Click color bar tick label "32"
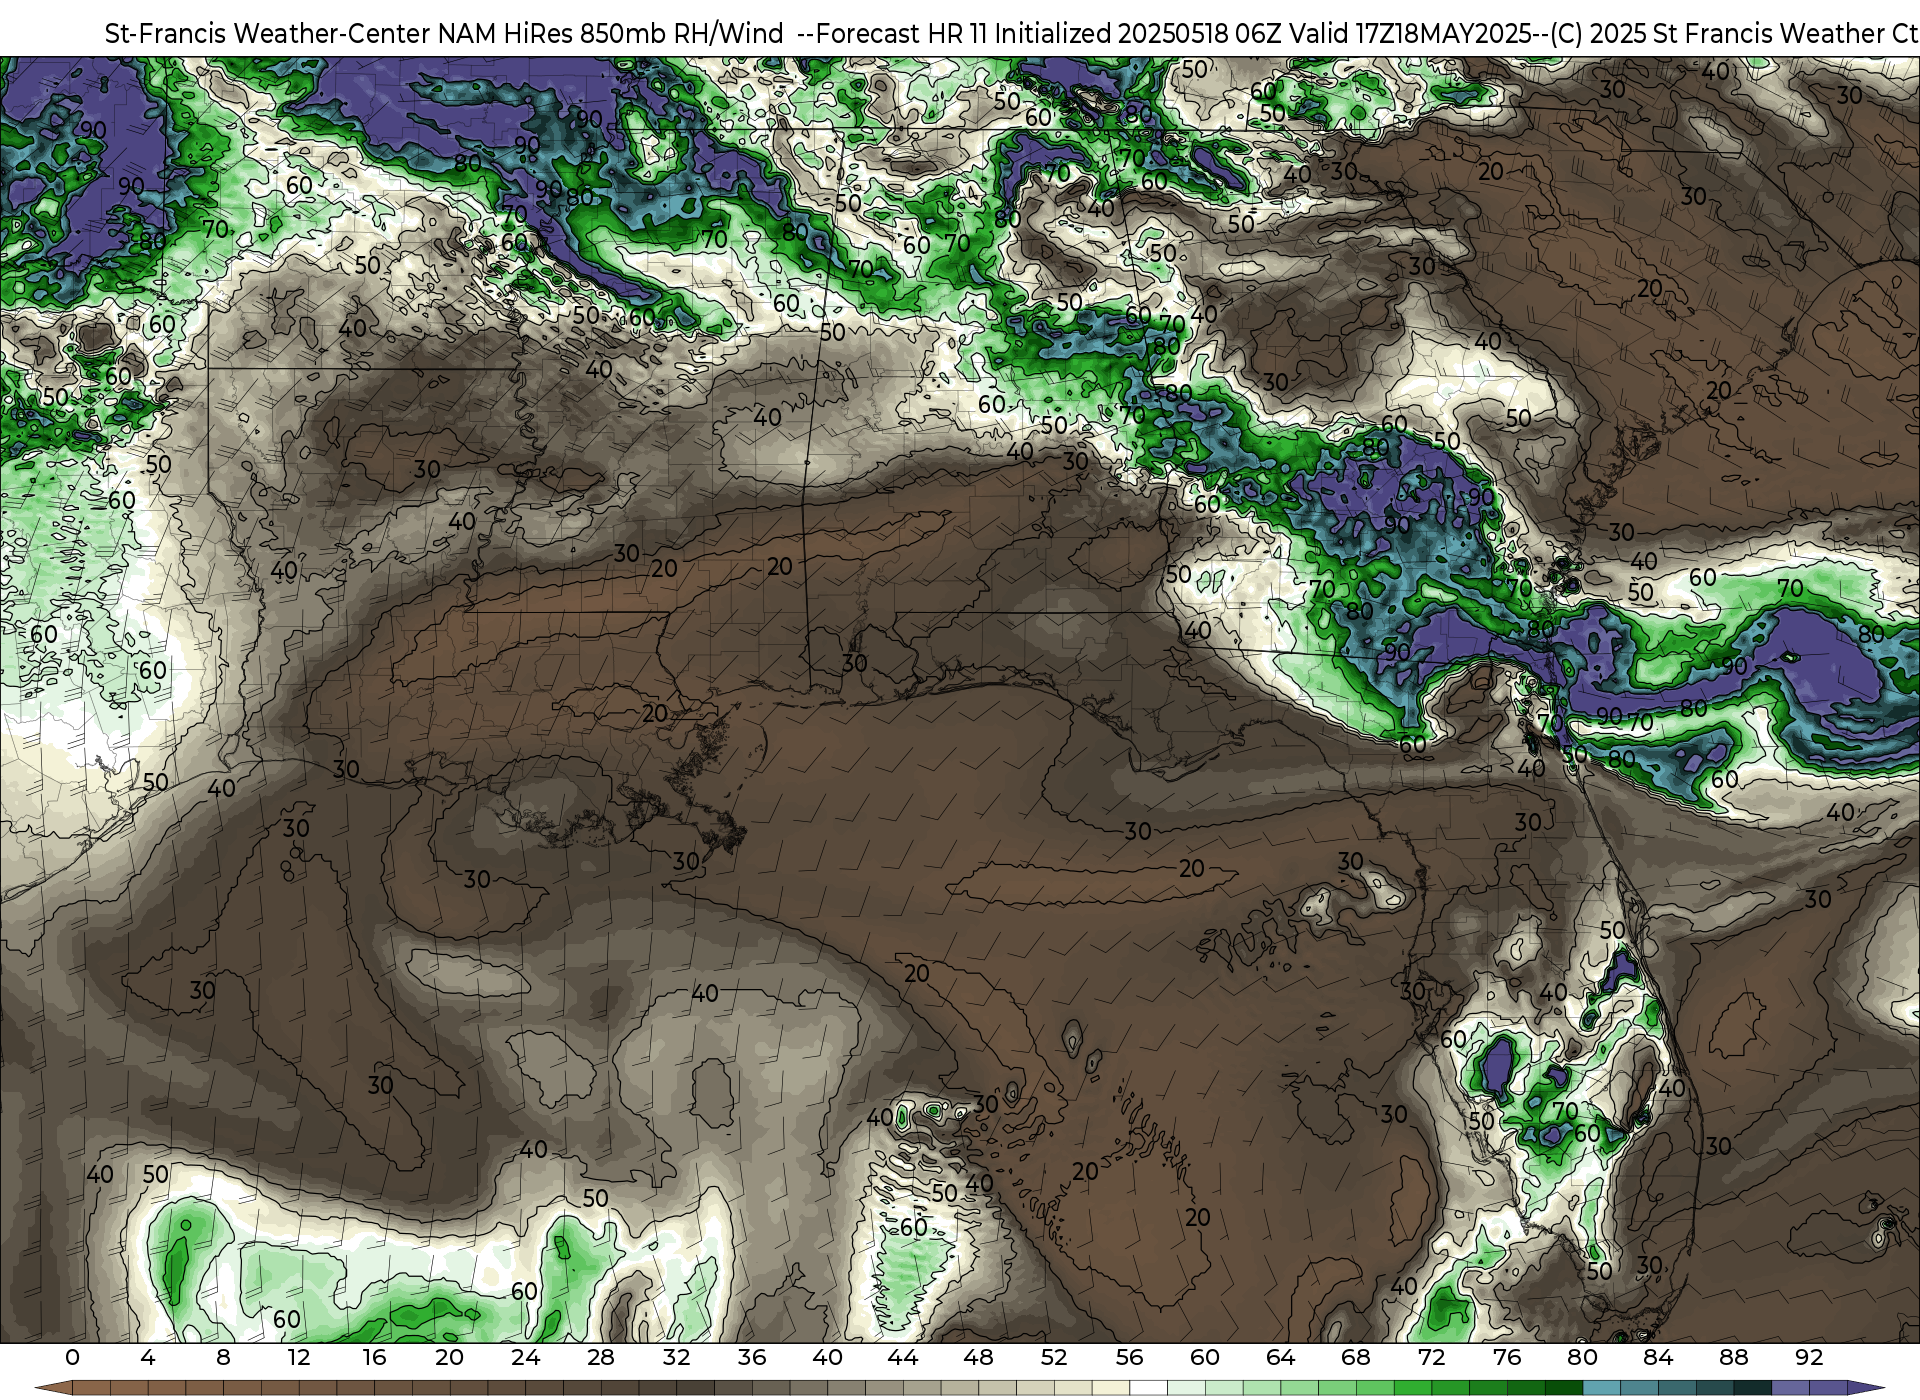The height and width of the screenshot is (1400, 1920). click(x=676, y=1357)
